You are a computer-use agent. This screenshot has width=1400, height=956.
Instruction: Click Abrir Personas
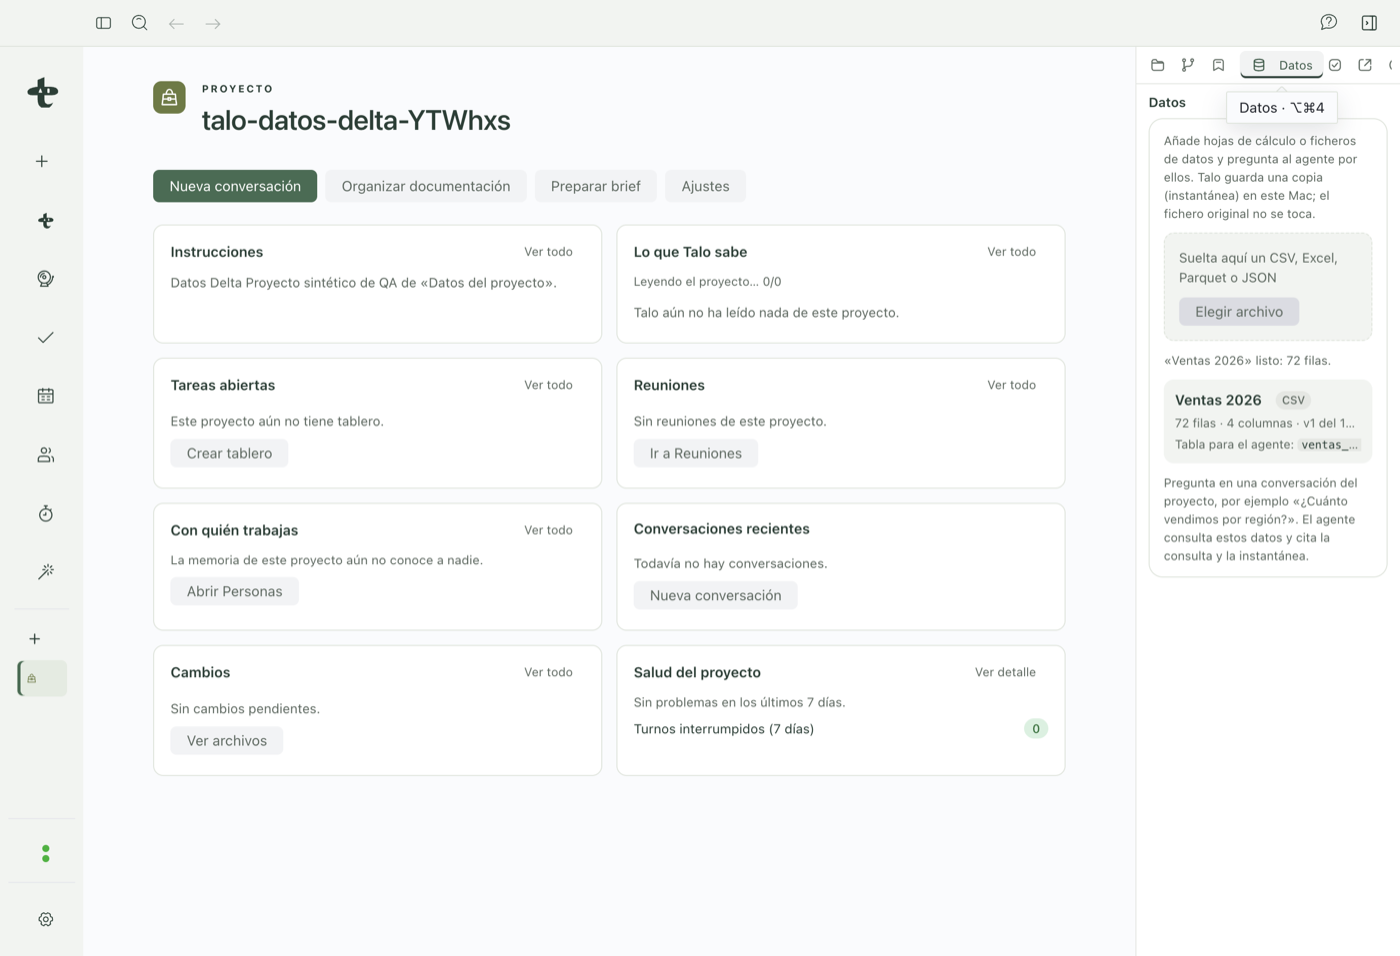coord(235,591)
